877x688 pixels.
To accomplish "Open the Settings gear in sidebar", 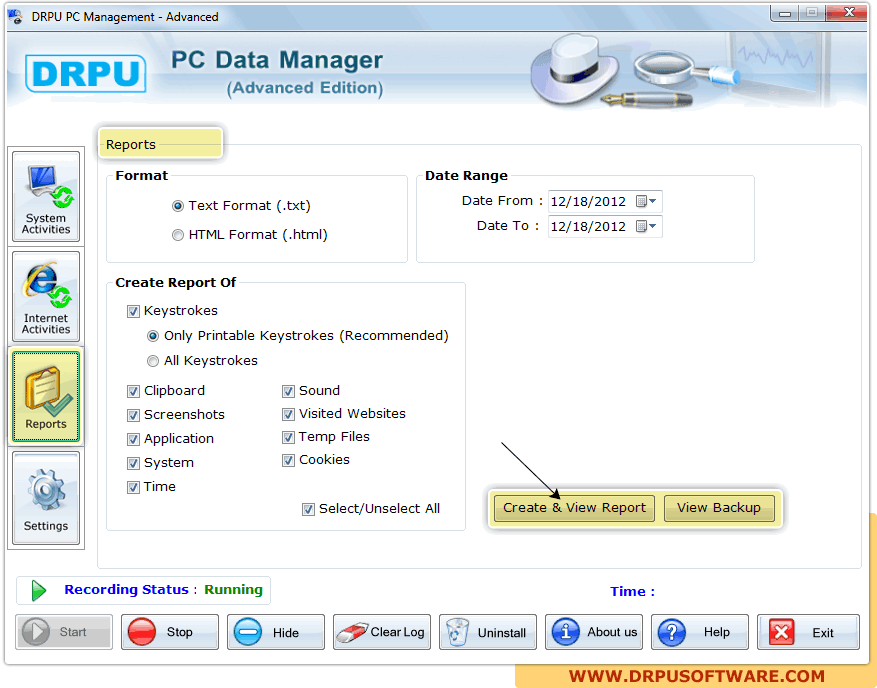I will [46, 498].
